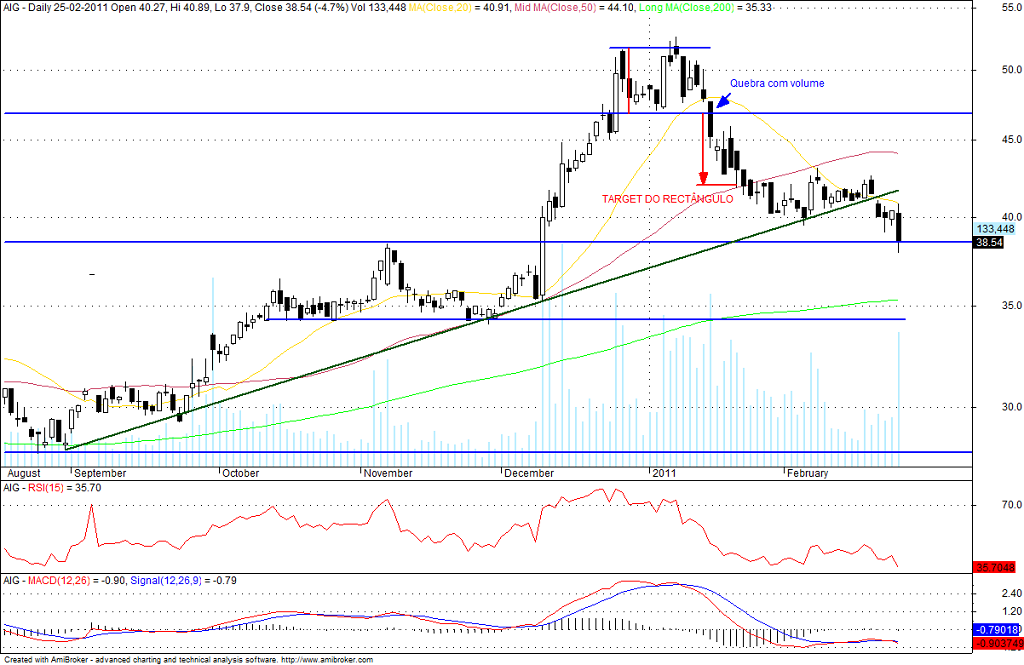Click the AIG Daily 25-02-2011 chart title
The width and height of the screenshot is (1024, 665).
pos(204,7)
